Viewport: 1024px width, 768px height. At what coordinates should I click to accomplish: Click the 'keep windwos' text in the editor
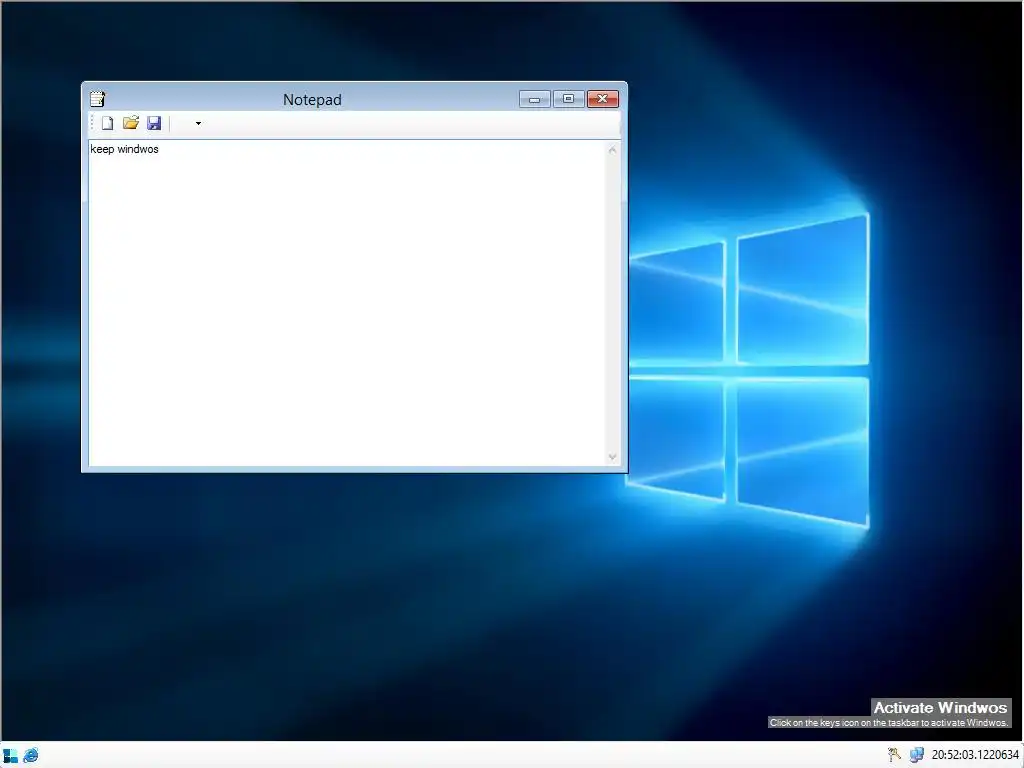click(x=124, y=149)
